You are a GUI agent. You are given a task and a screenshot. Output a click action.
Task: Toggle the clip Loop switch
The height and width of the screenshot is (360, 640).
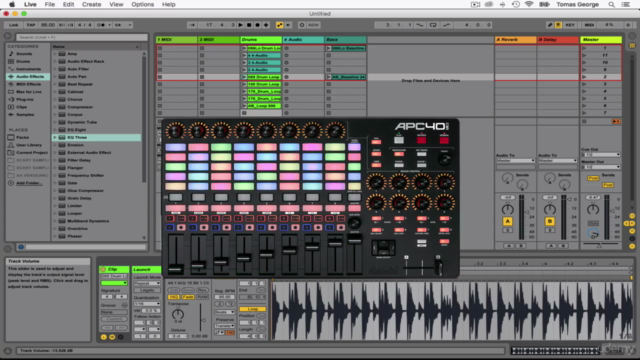pyautogui.click(x=252, y=309)
